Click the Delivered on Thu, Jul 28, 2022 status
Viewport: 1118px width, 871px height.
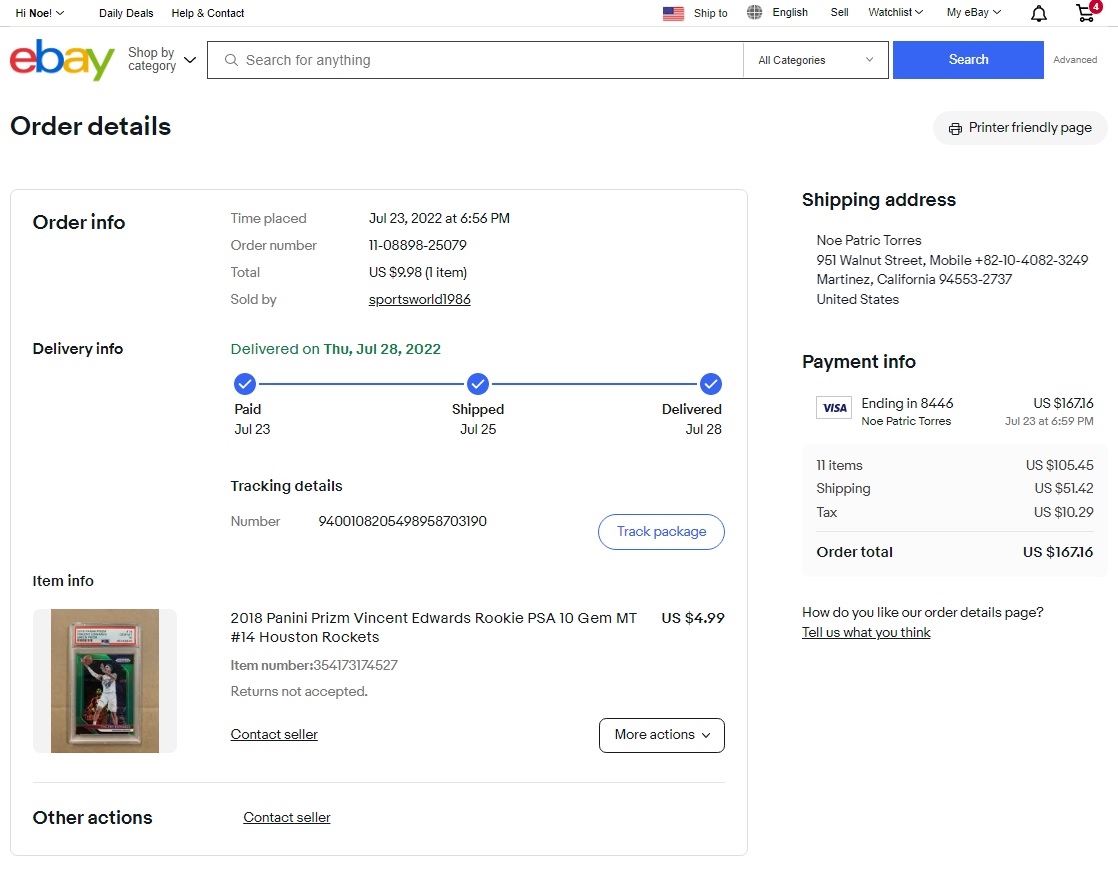[x=336, y=349]
